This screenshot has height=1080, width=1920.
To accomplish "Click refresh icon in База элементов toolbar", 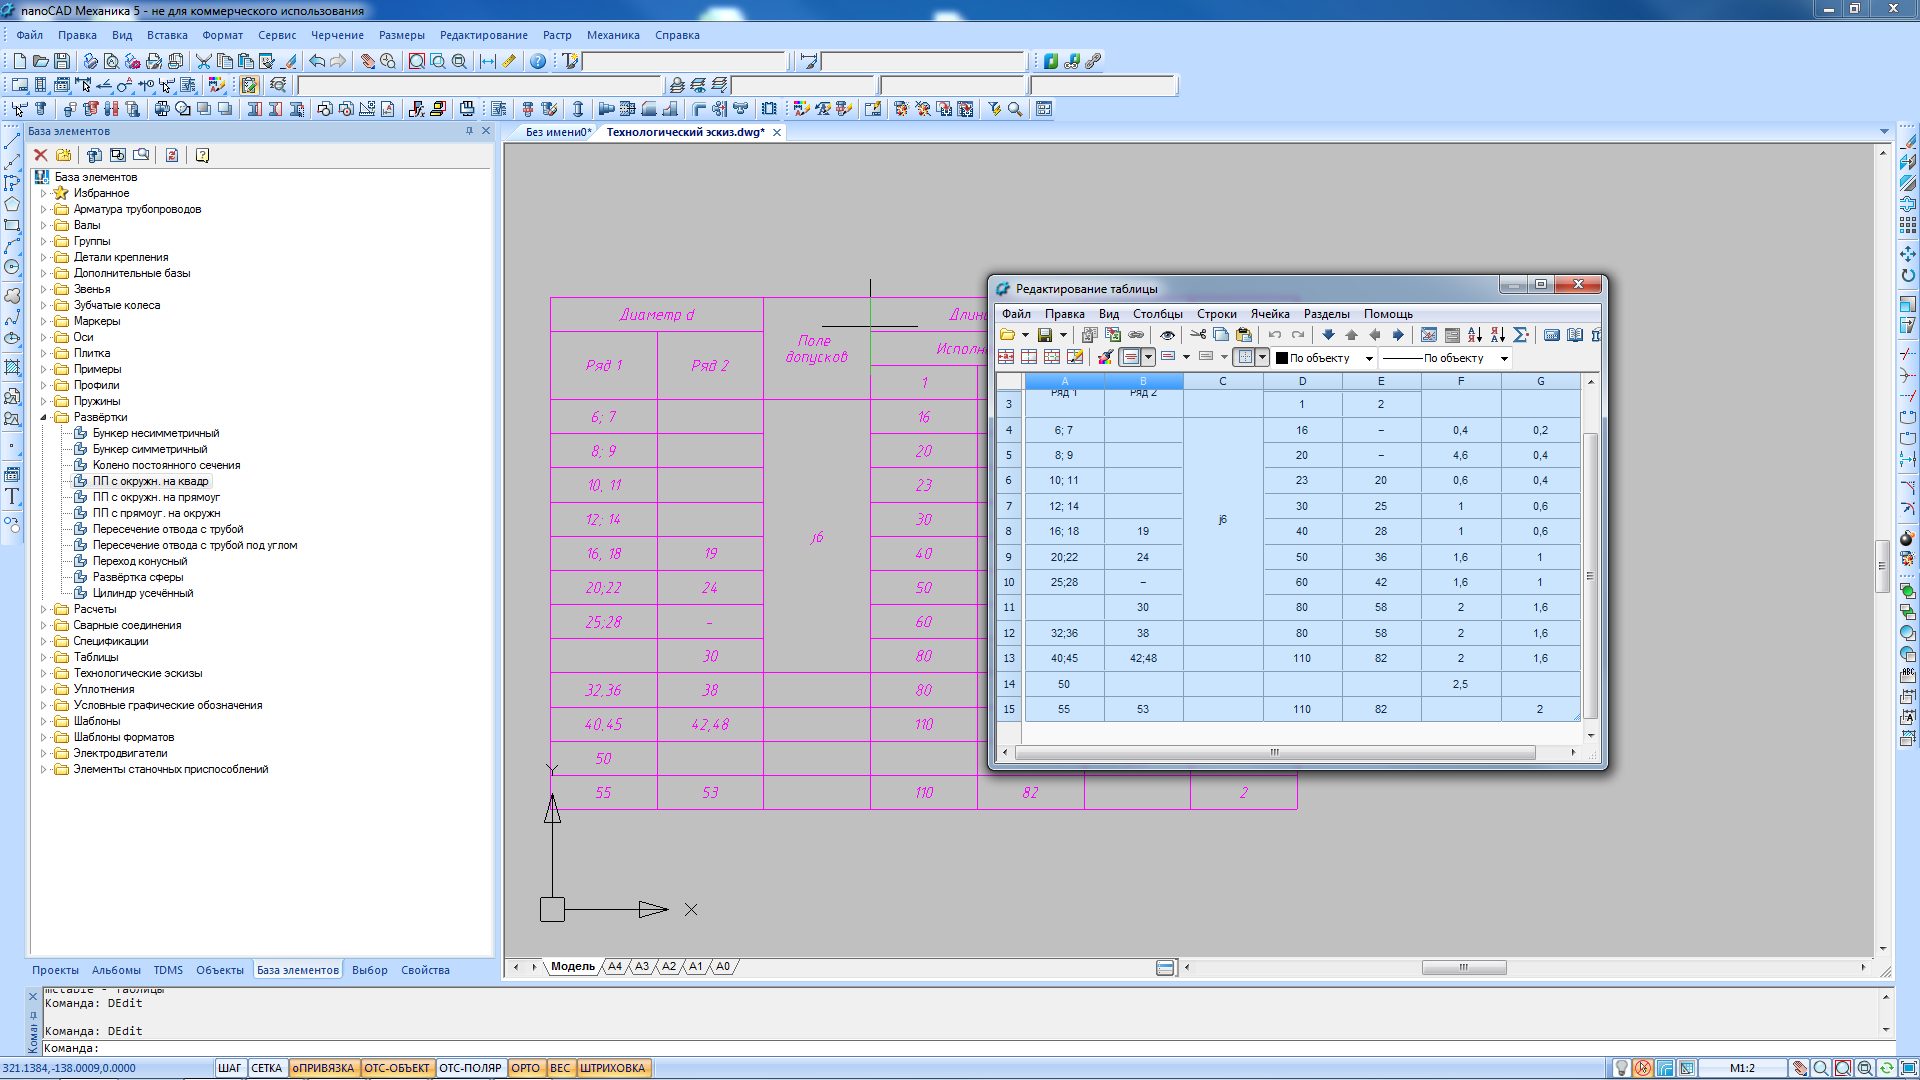I will 172,155.
